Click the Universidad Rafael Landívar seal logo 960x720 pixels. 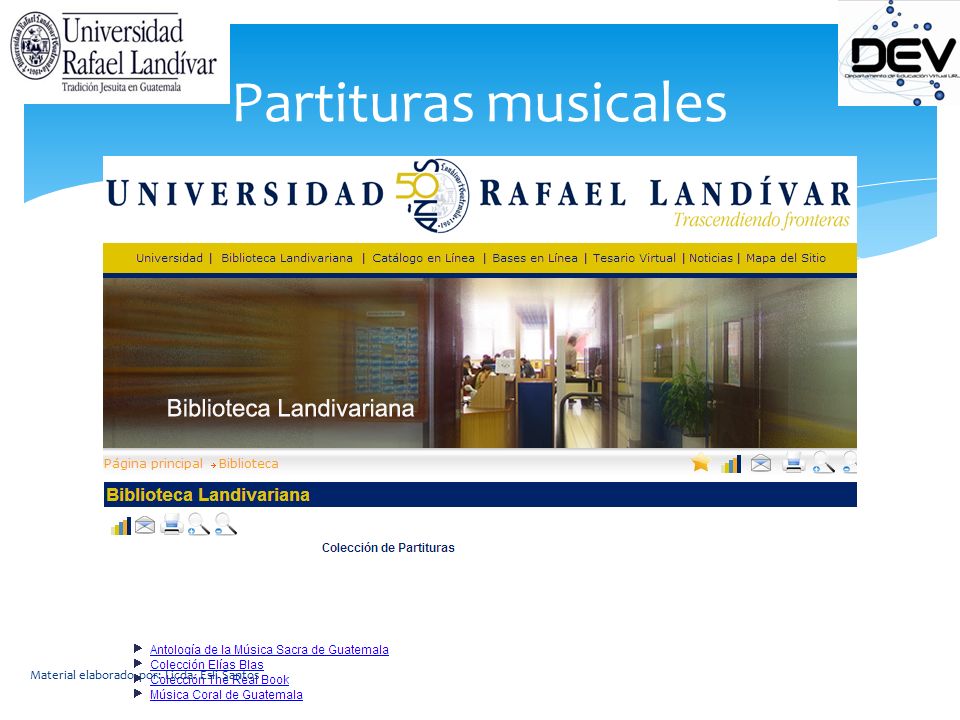pyautogui.click(x=36, y=45)
